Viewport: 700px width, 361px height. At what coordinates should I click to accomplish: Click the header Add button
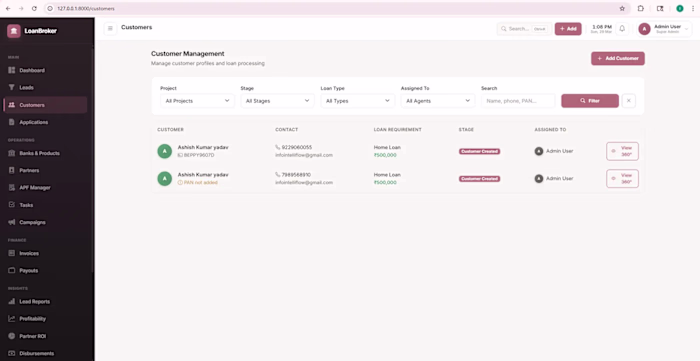click(x=568, y=29)
